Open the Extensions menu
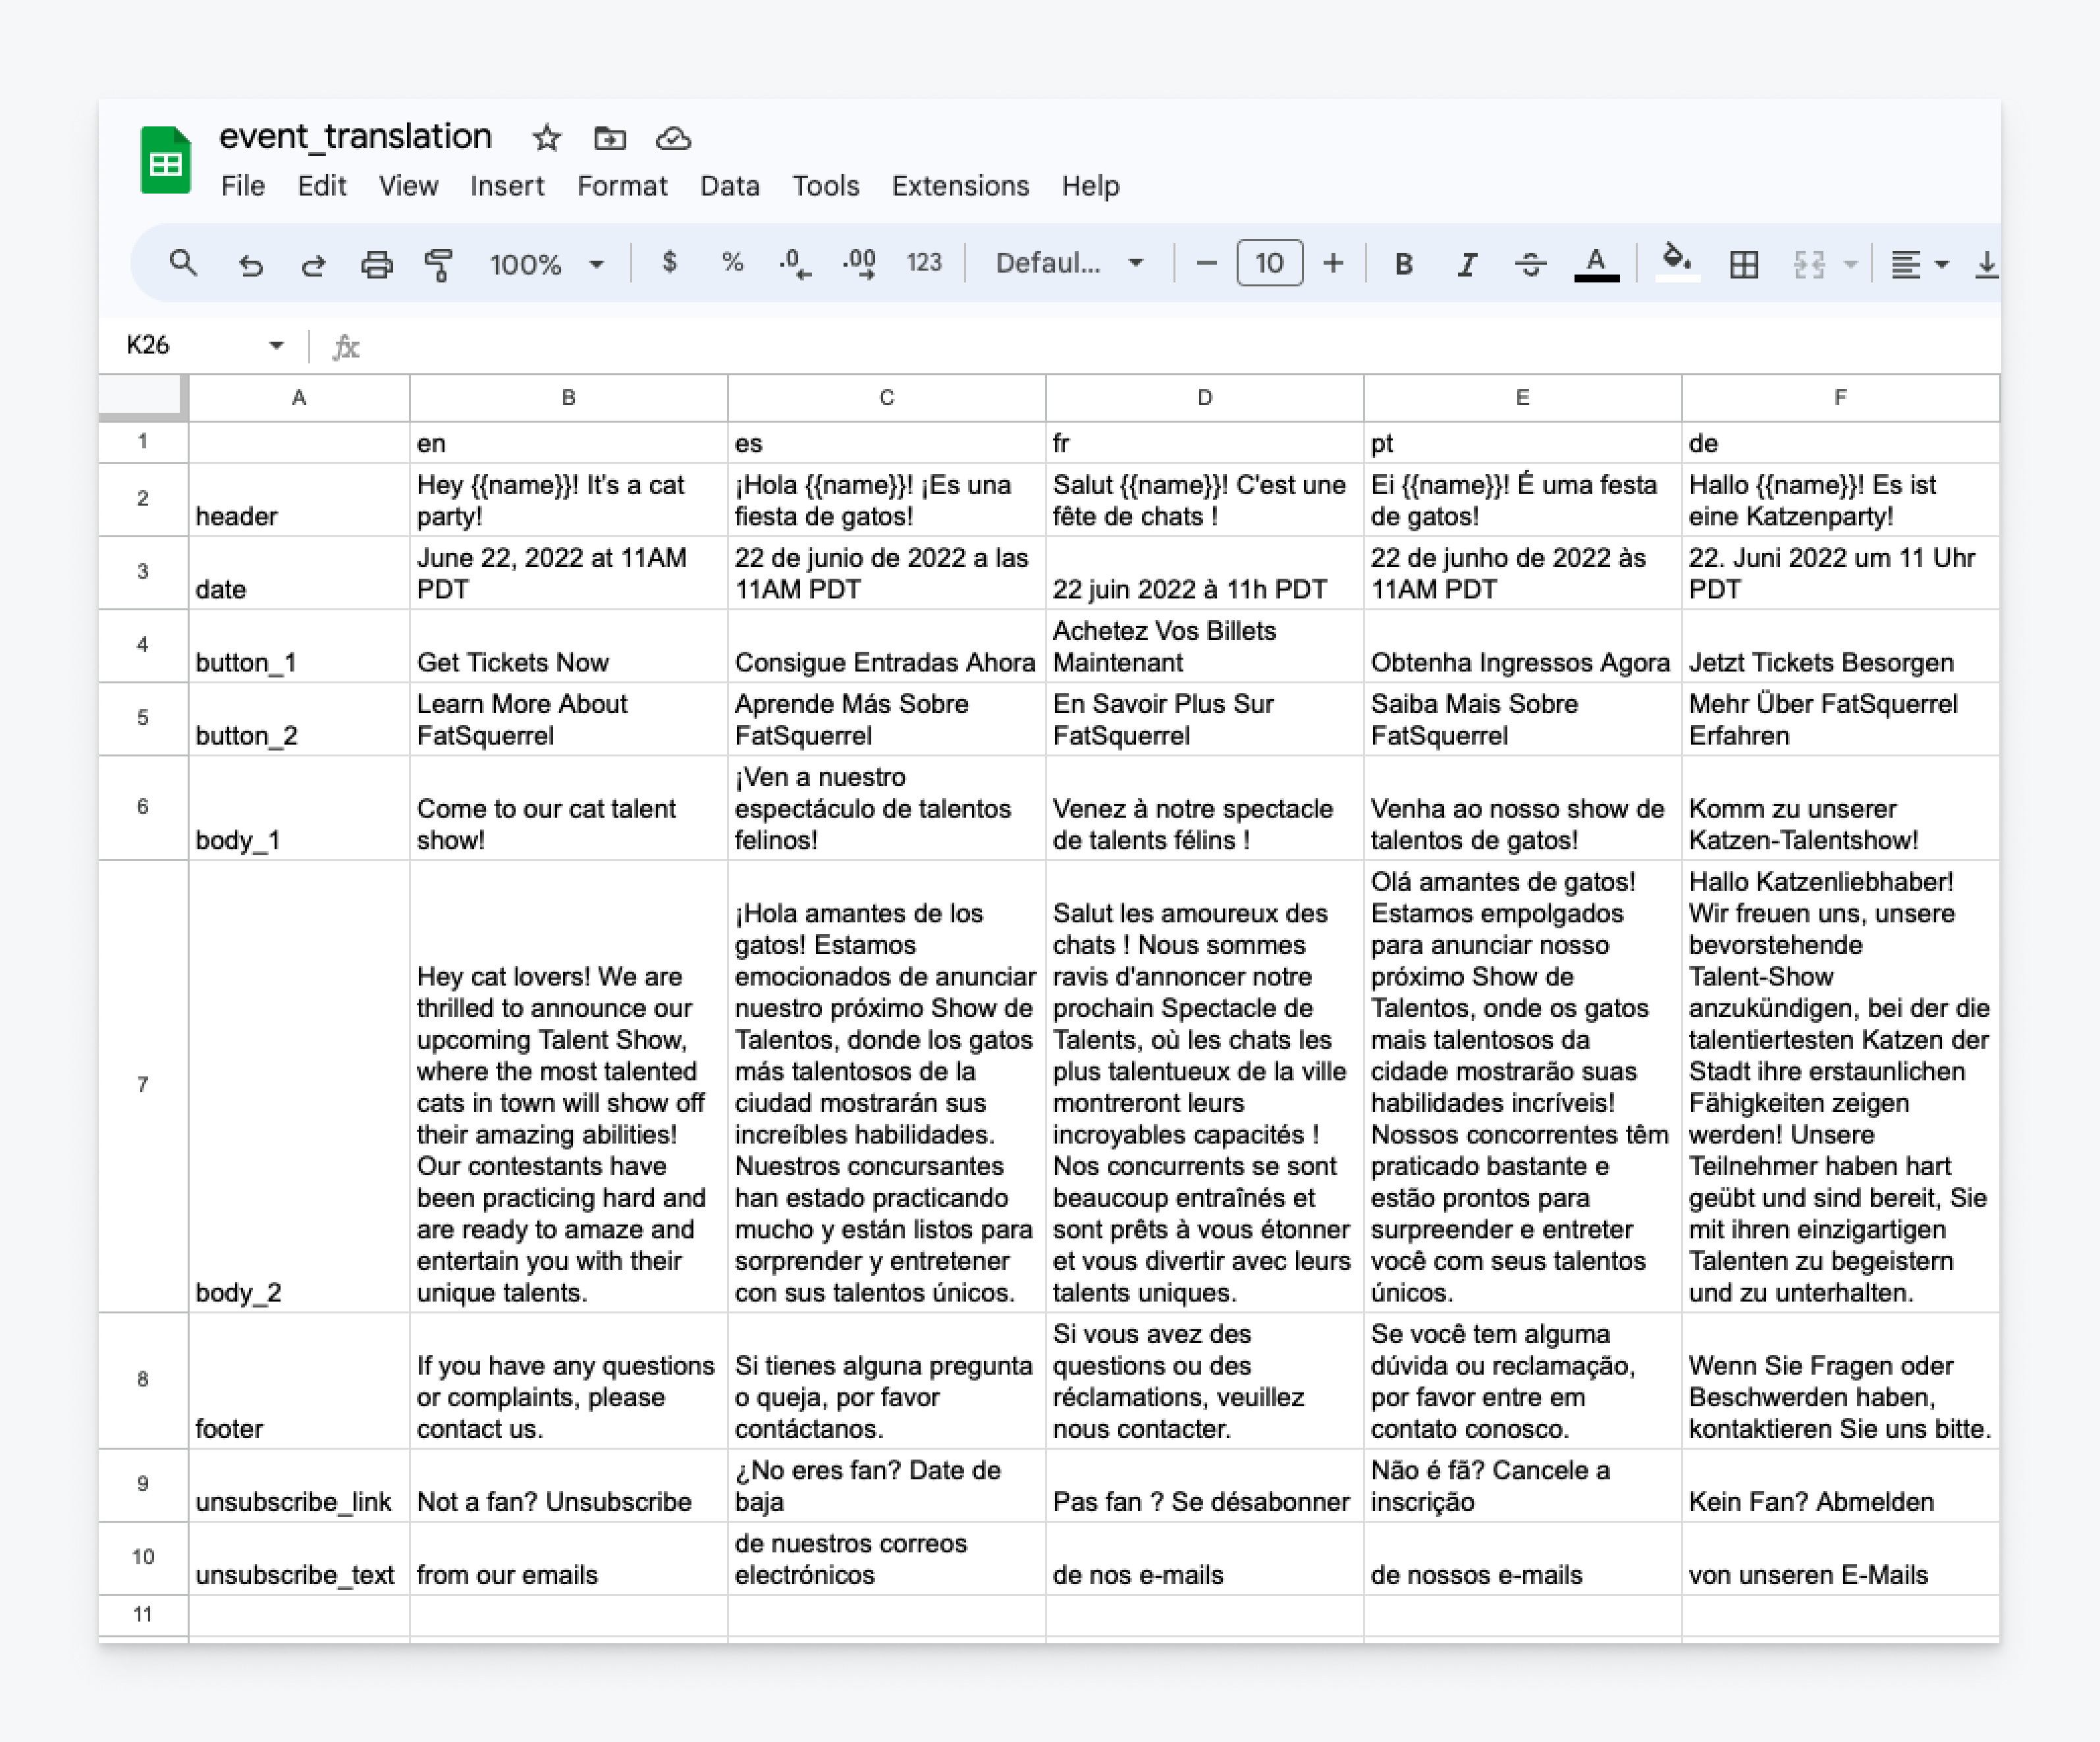Viewport: 2100px width, 1742px height. (x=959, y=186)
